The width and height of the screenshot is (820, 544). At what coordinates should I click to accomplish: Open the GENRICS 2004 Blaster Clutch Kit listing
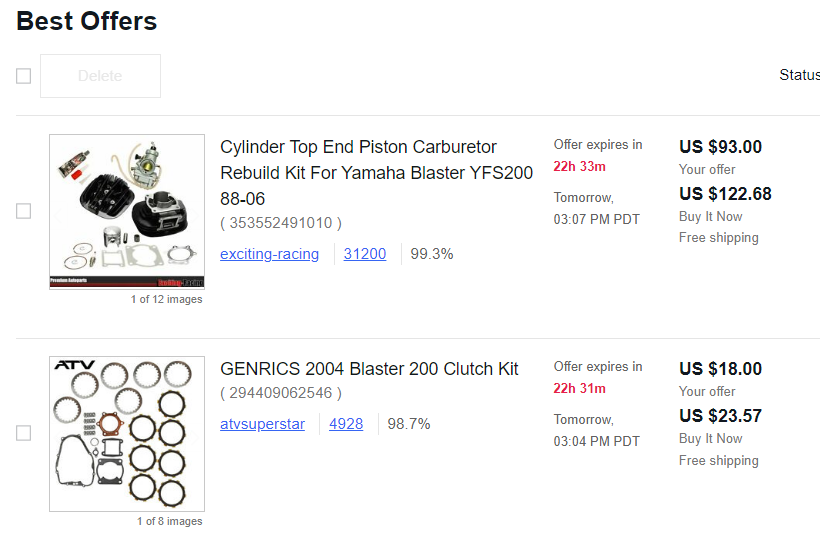click(x=369, y=369)
